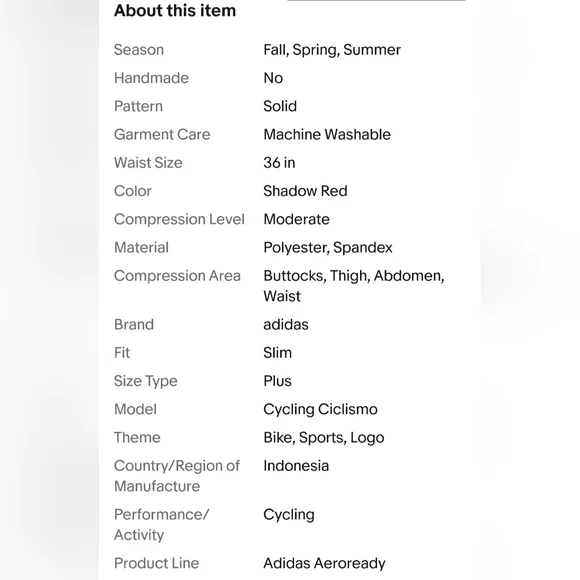
Task: Select the Machine Washable value
Action: pyautogui.click(x=327, y=135)
